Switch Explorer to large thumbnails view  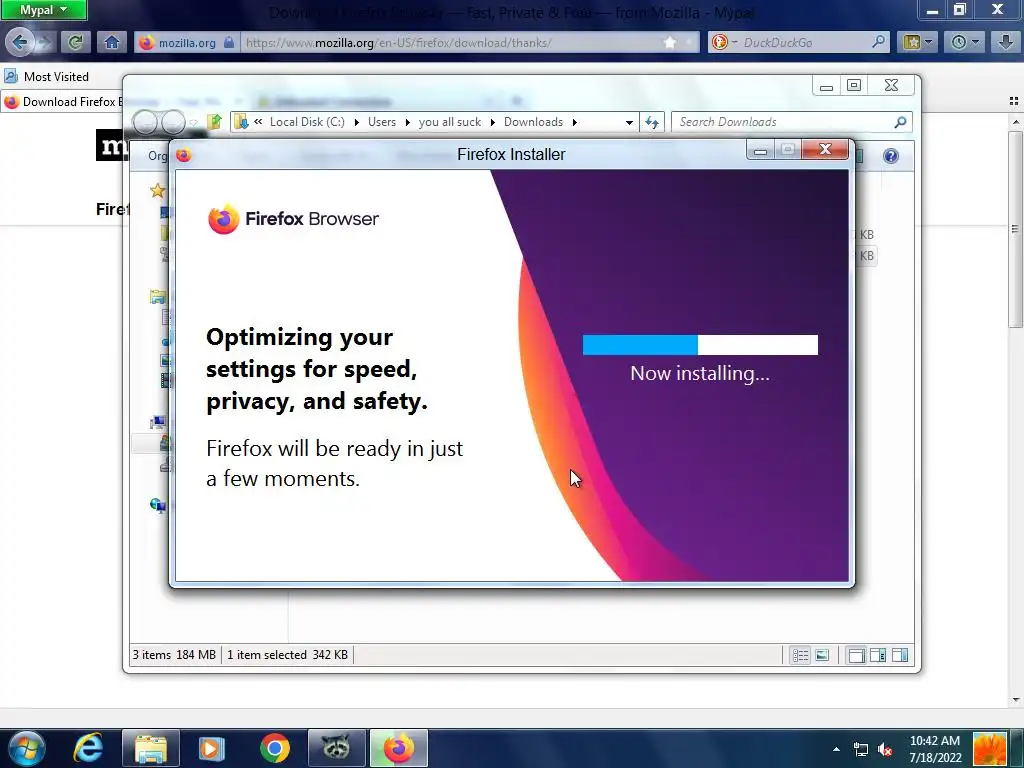tap(822, 655)
